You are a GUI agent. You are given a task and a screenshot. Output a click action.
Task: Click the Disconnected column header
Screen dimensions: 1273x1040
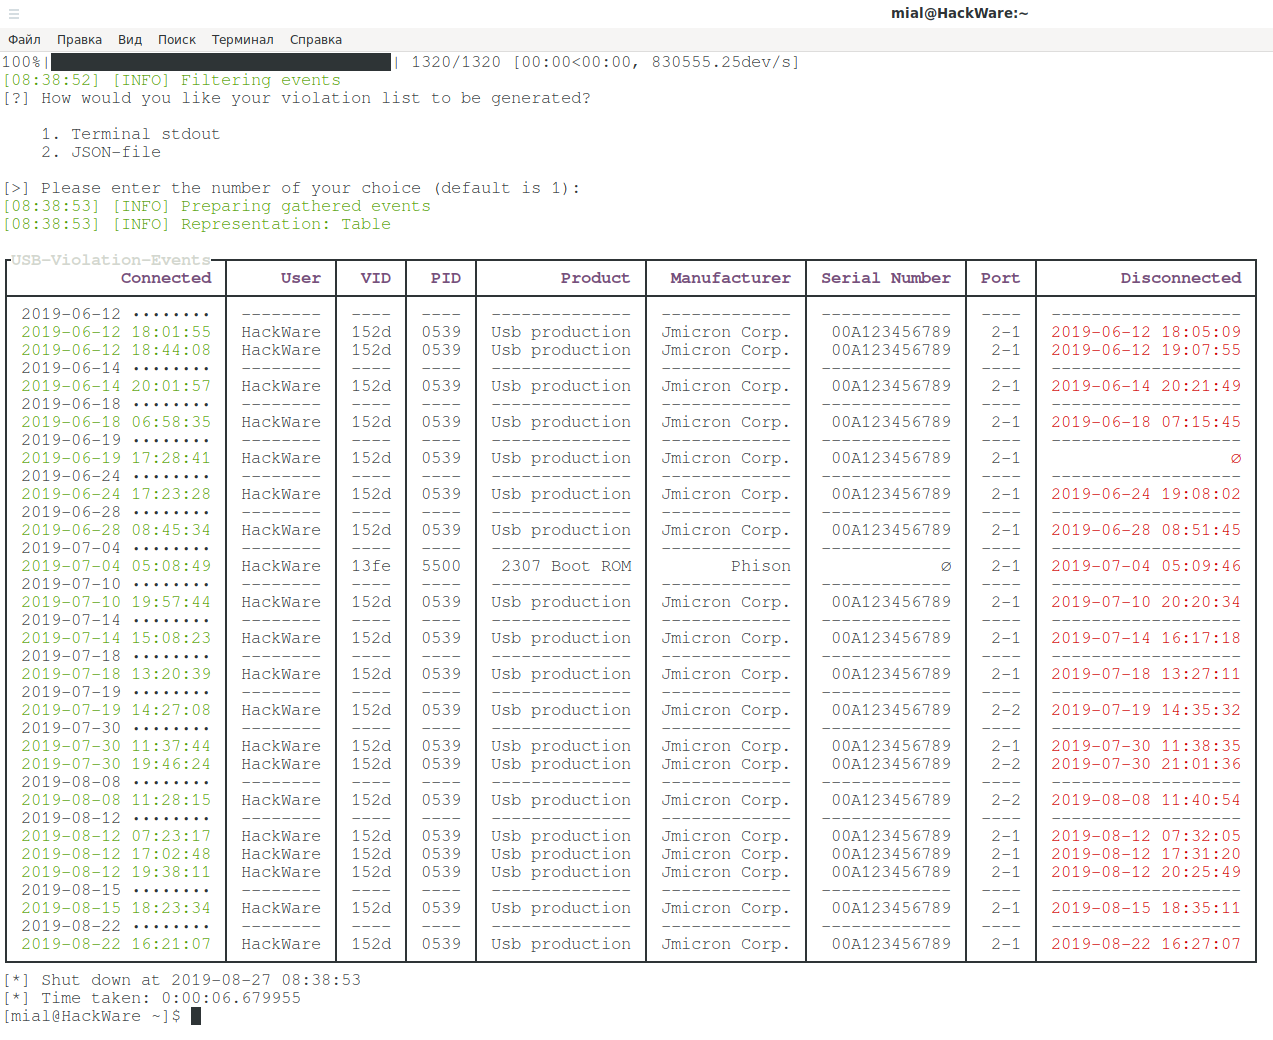(x=1180, y=278)
